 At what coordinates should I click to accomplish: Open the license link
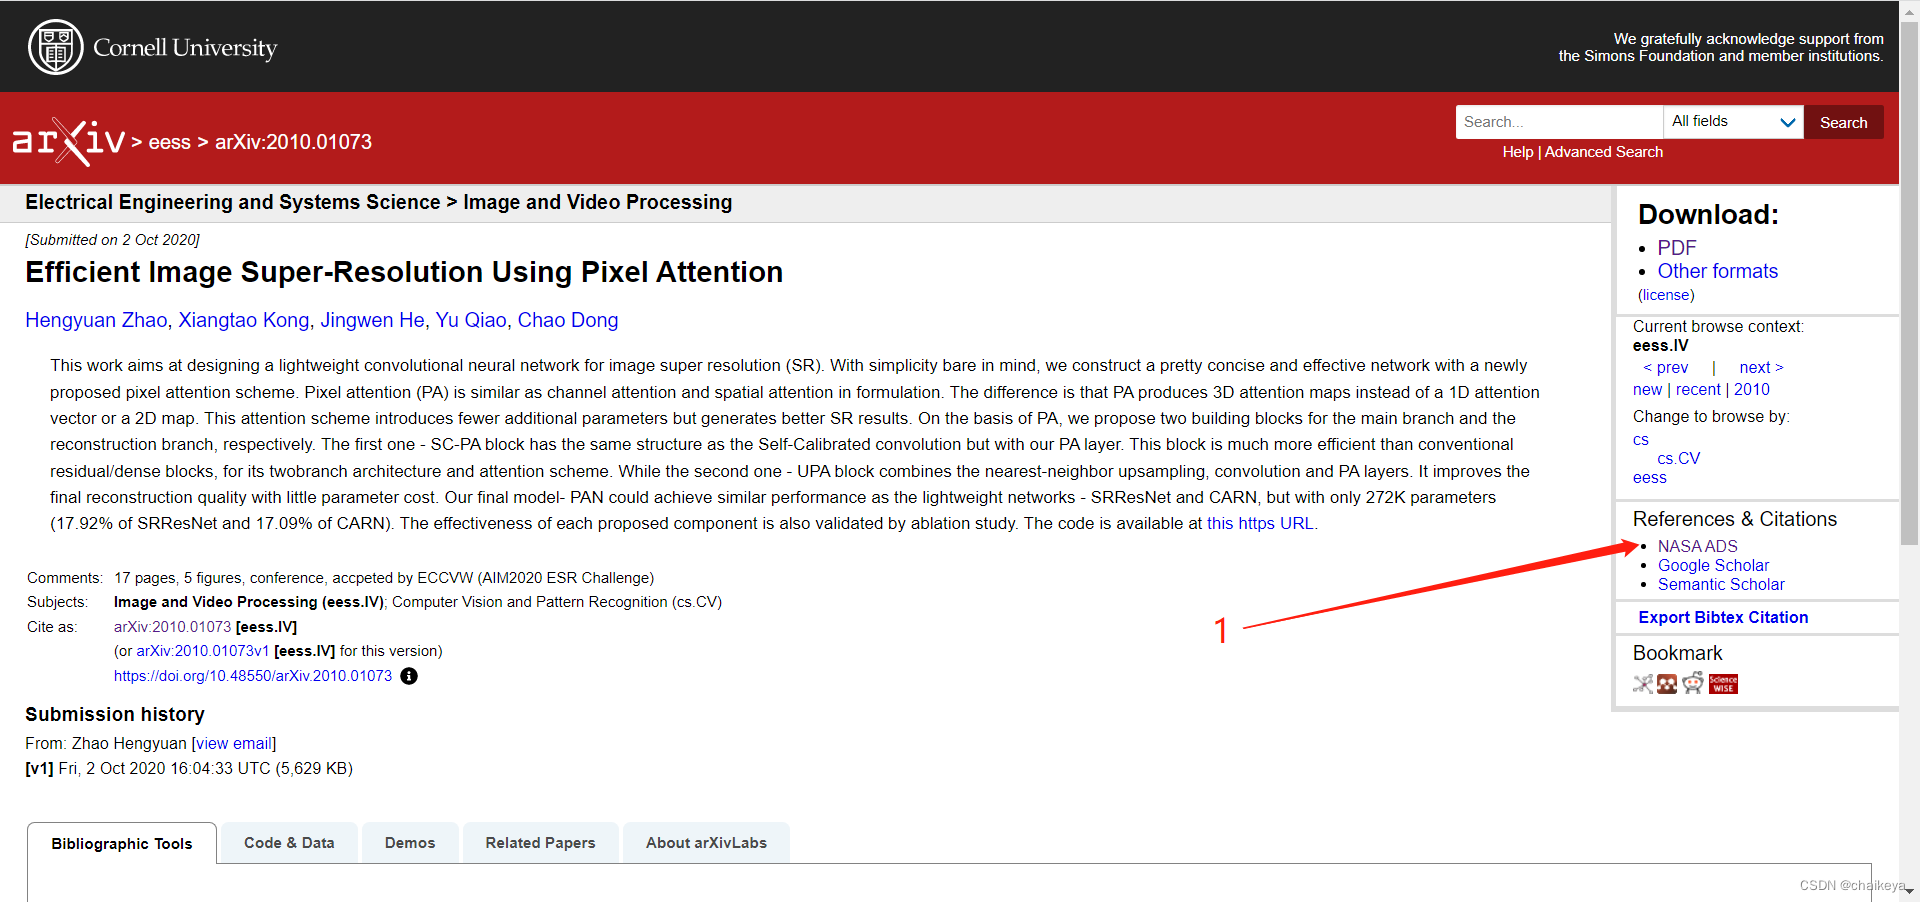1666,295
